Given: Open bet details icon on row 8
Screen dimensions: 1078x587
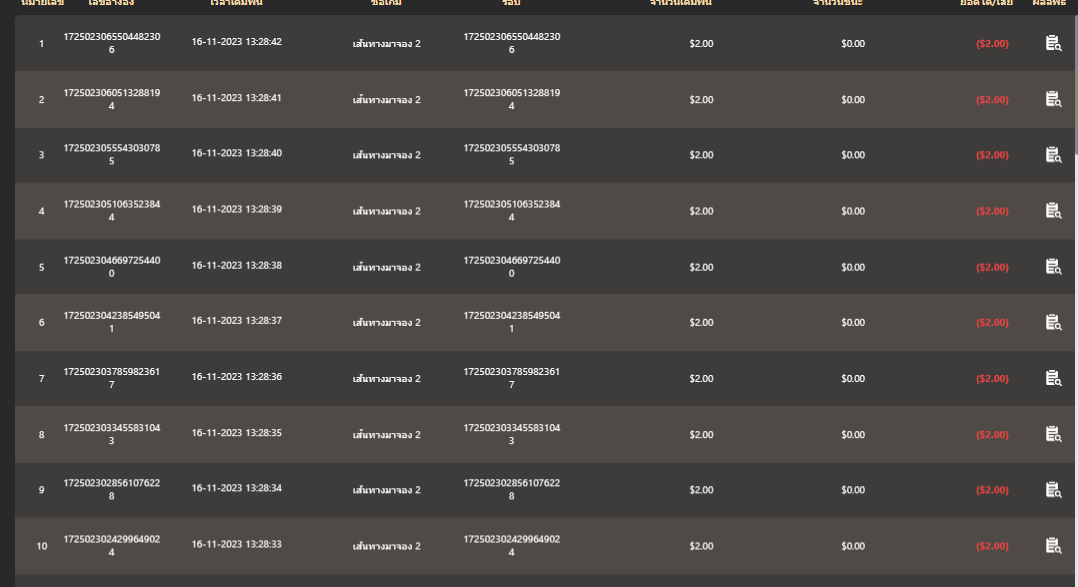Looking at the screenshot, I should pyautogui.click(x=1052, y=434).
